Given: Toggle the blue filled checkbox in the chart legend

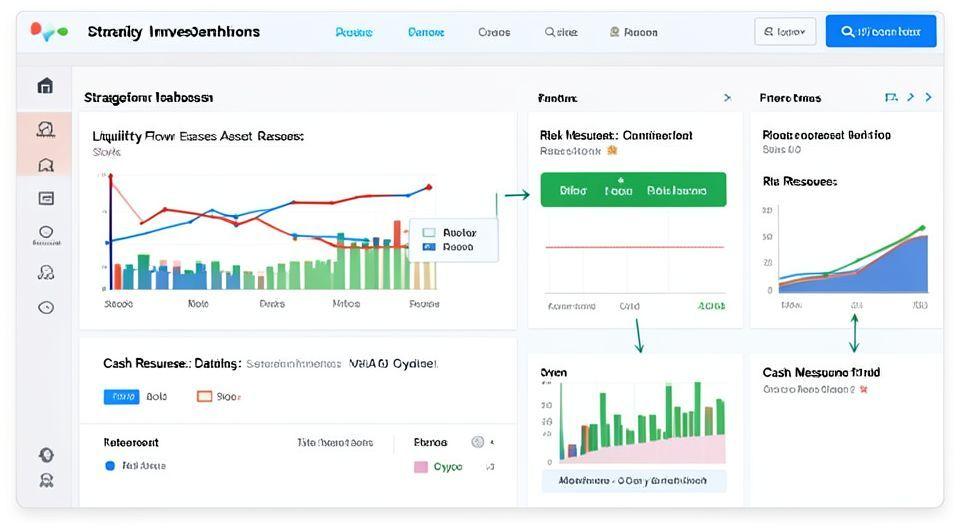Looking at the screenshot, I should (429, 246).
